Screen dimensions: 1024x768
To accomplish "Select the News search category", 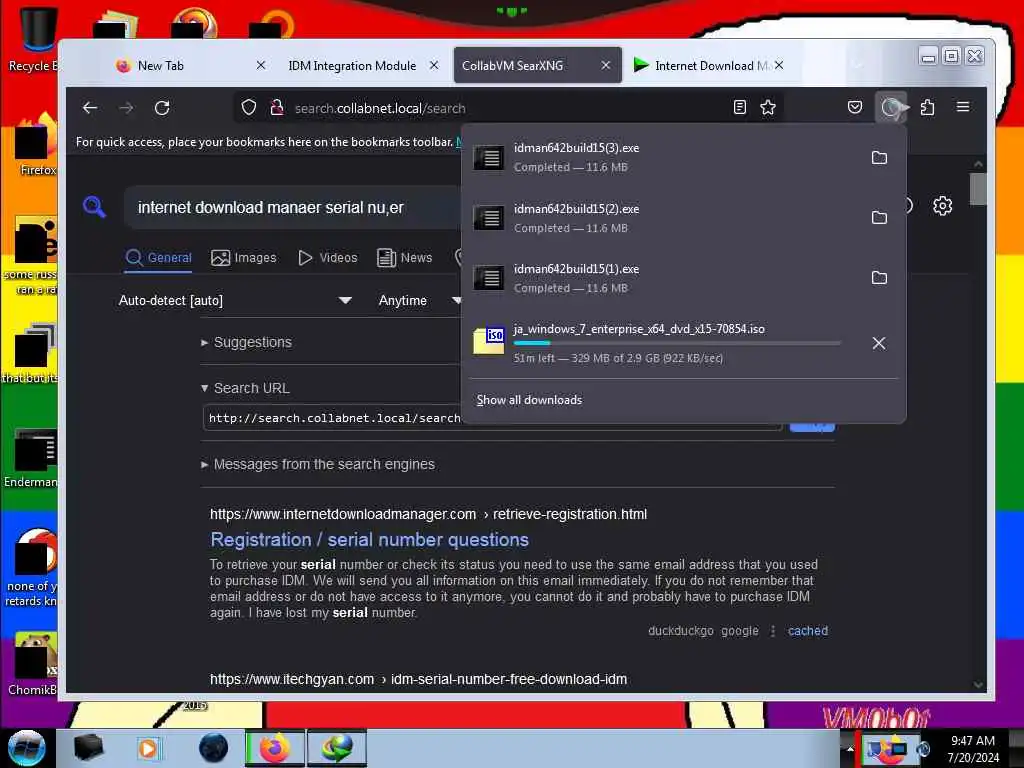I will (405, 258).
